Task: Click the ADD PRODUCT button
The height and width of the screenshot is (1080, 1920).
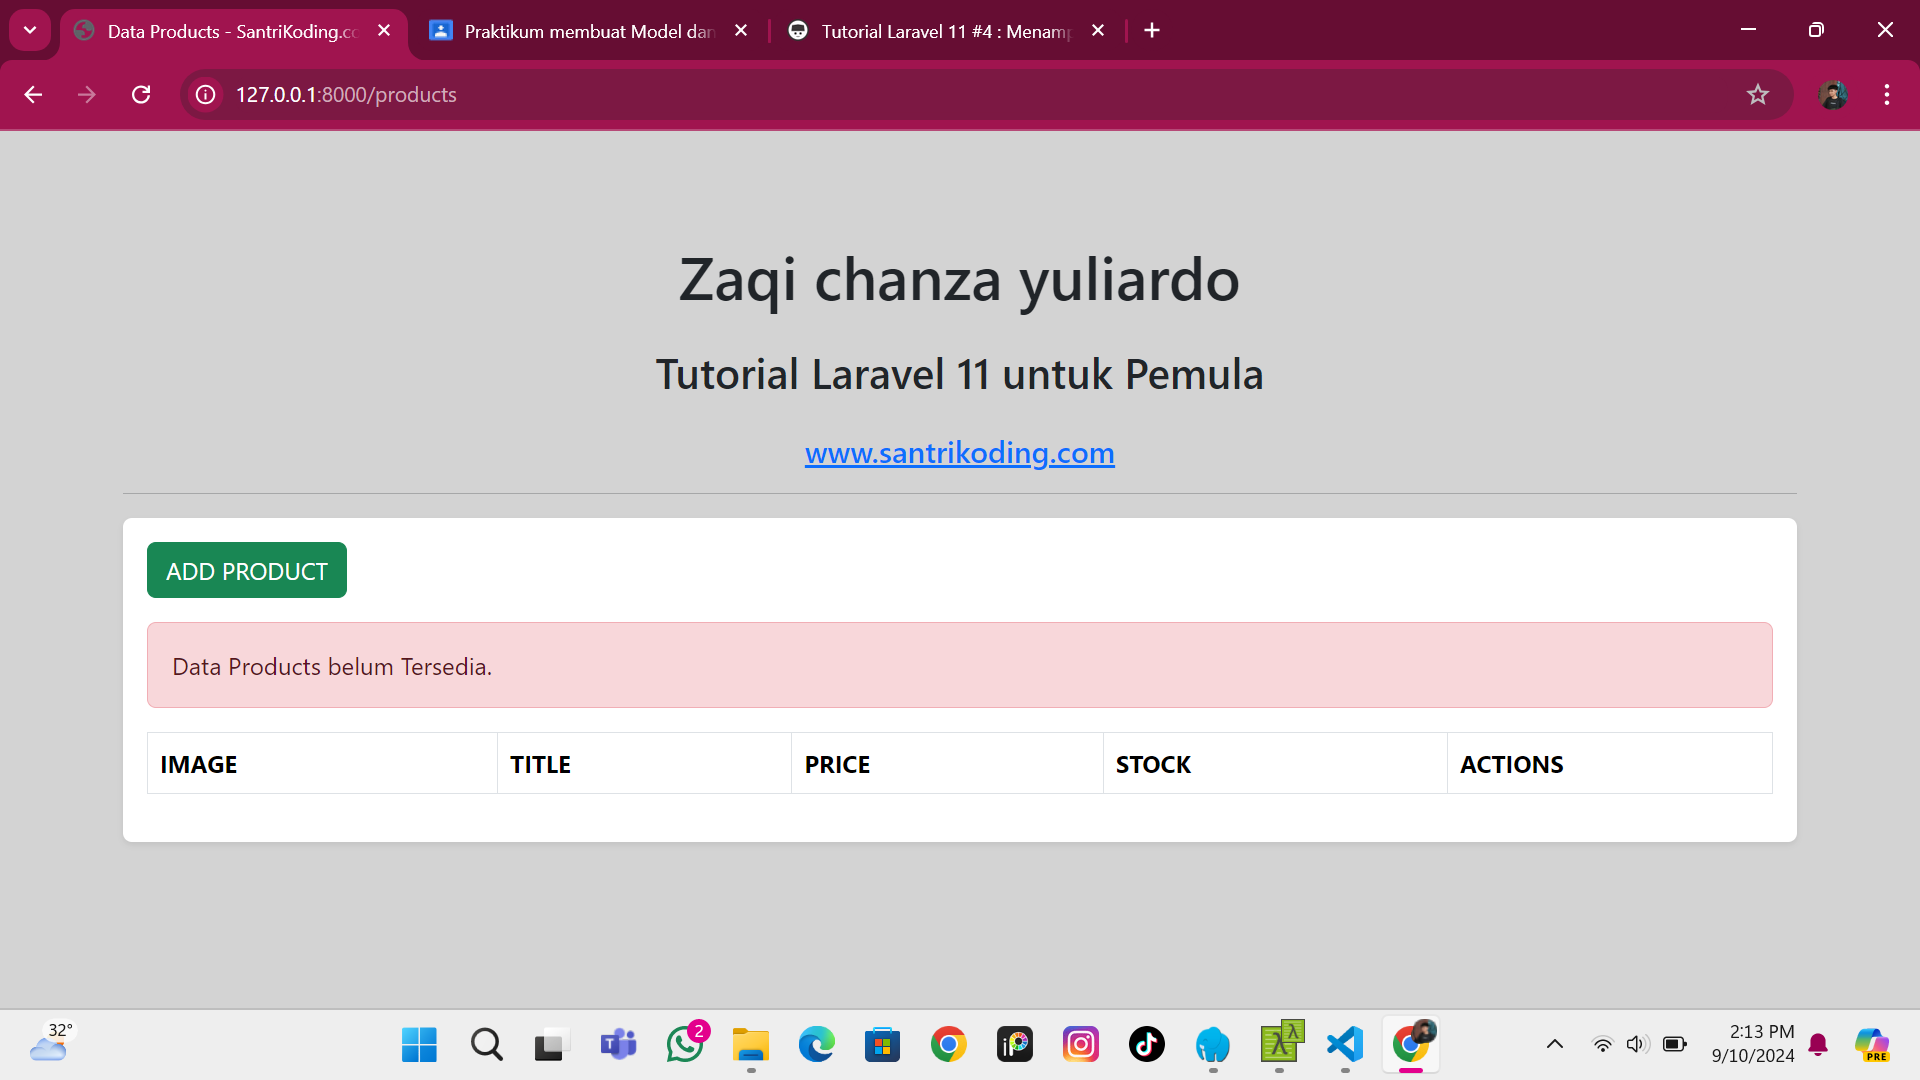Action: [x=246, y=570]
